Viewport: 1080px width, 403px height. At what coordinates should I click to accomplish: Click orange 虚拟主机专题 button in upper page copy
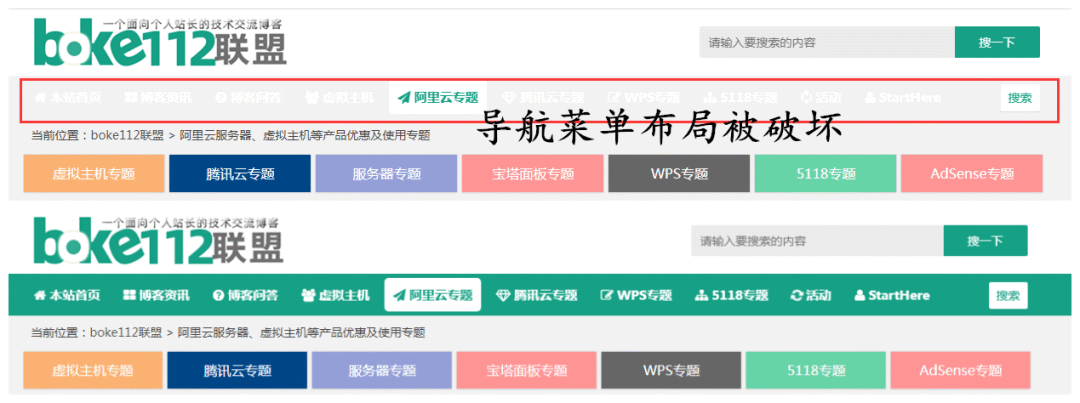click(94, 173)
